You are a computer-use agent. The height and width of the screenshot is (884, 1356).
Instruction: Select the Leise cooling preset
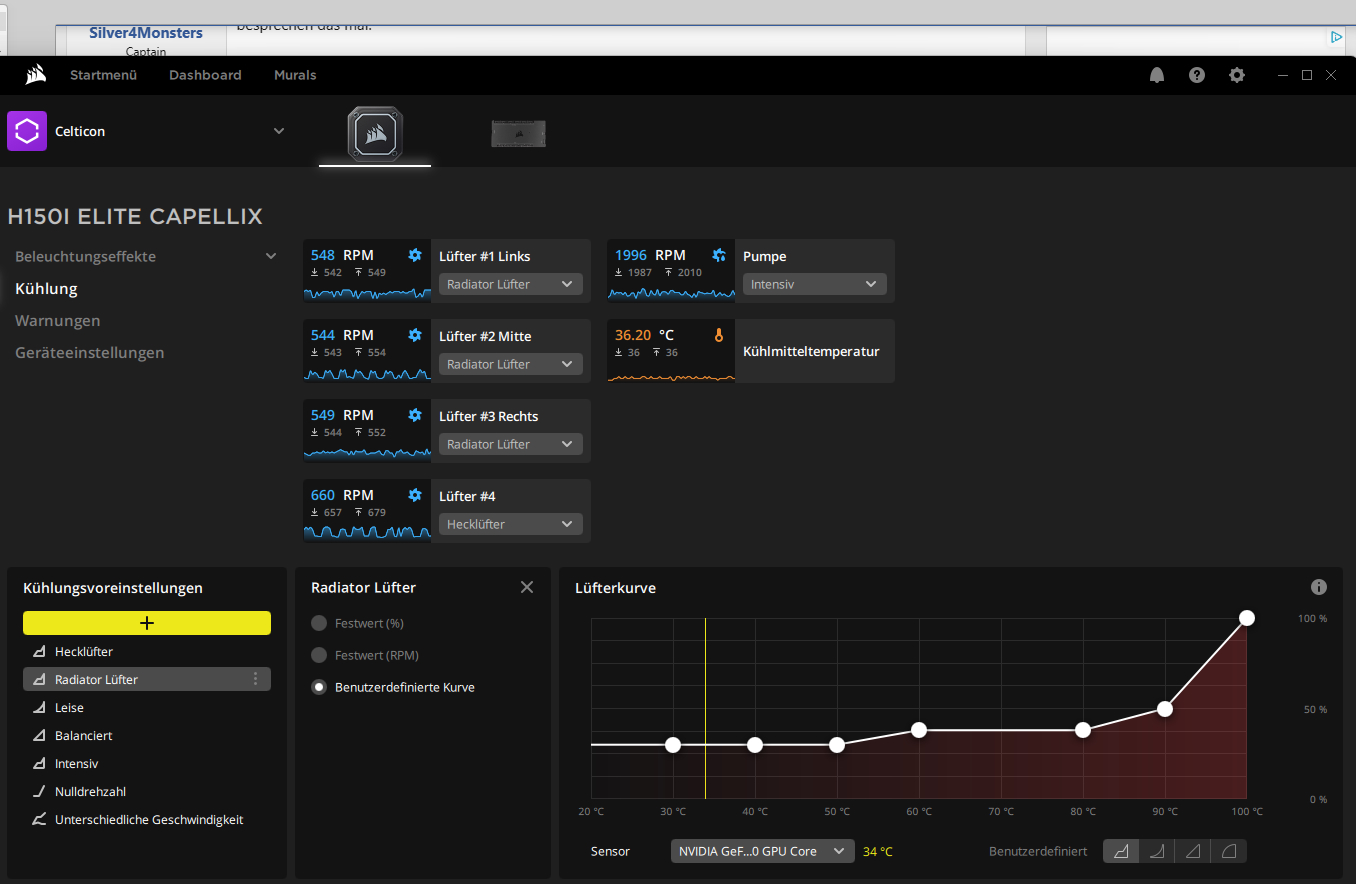[x=147, y=707]
